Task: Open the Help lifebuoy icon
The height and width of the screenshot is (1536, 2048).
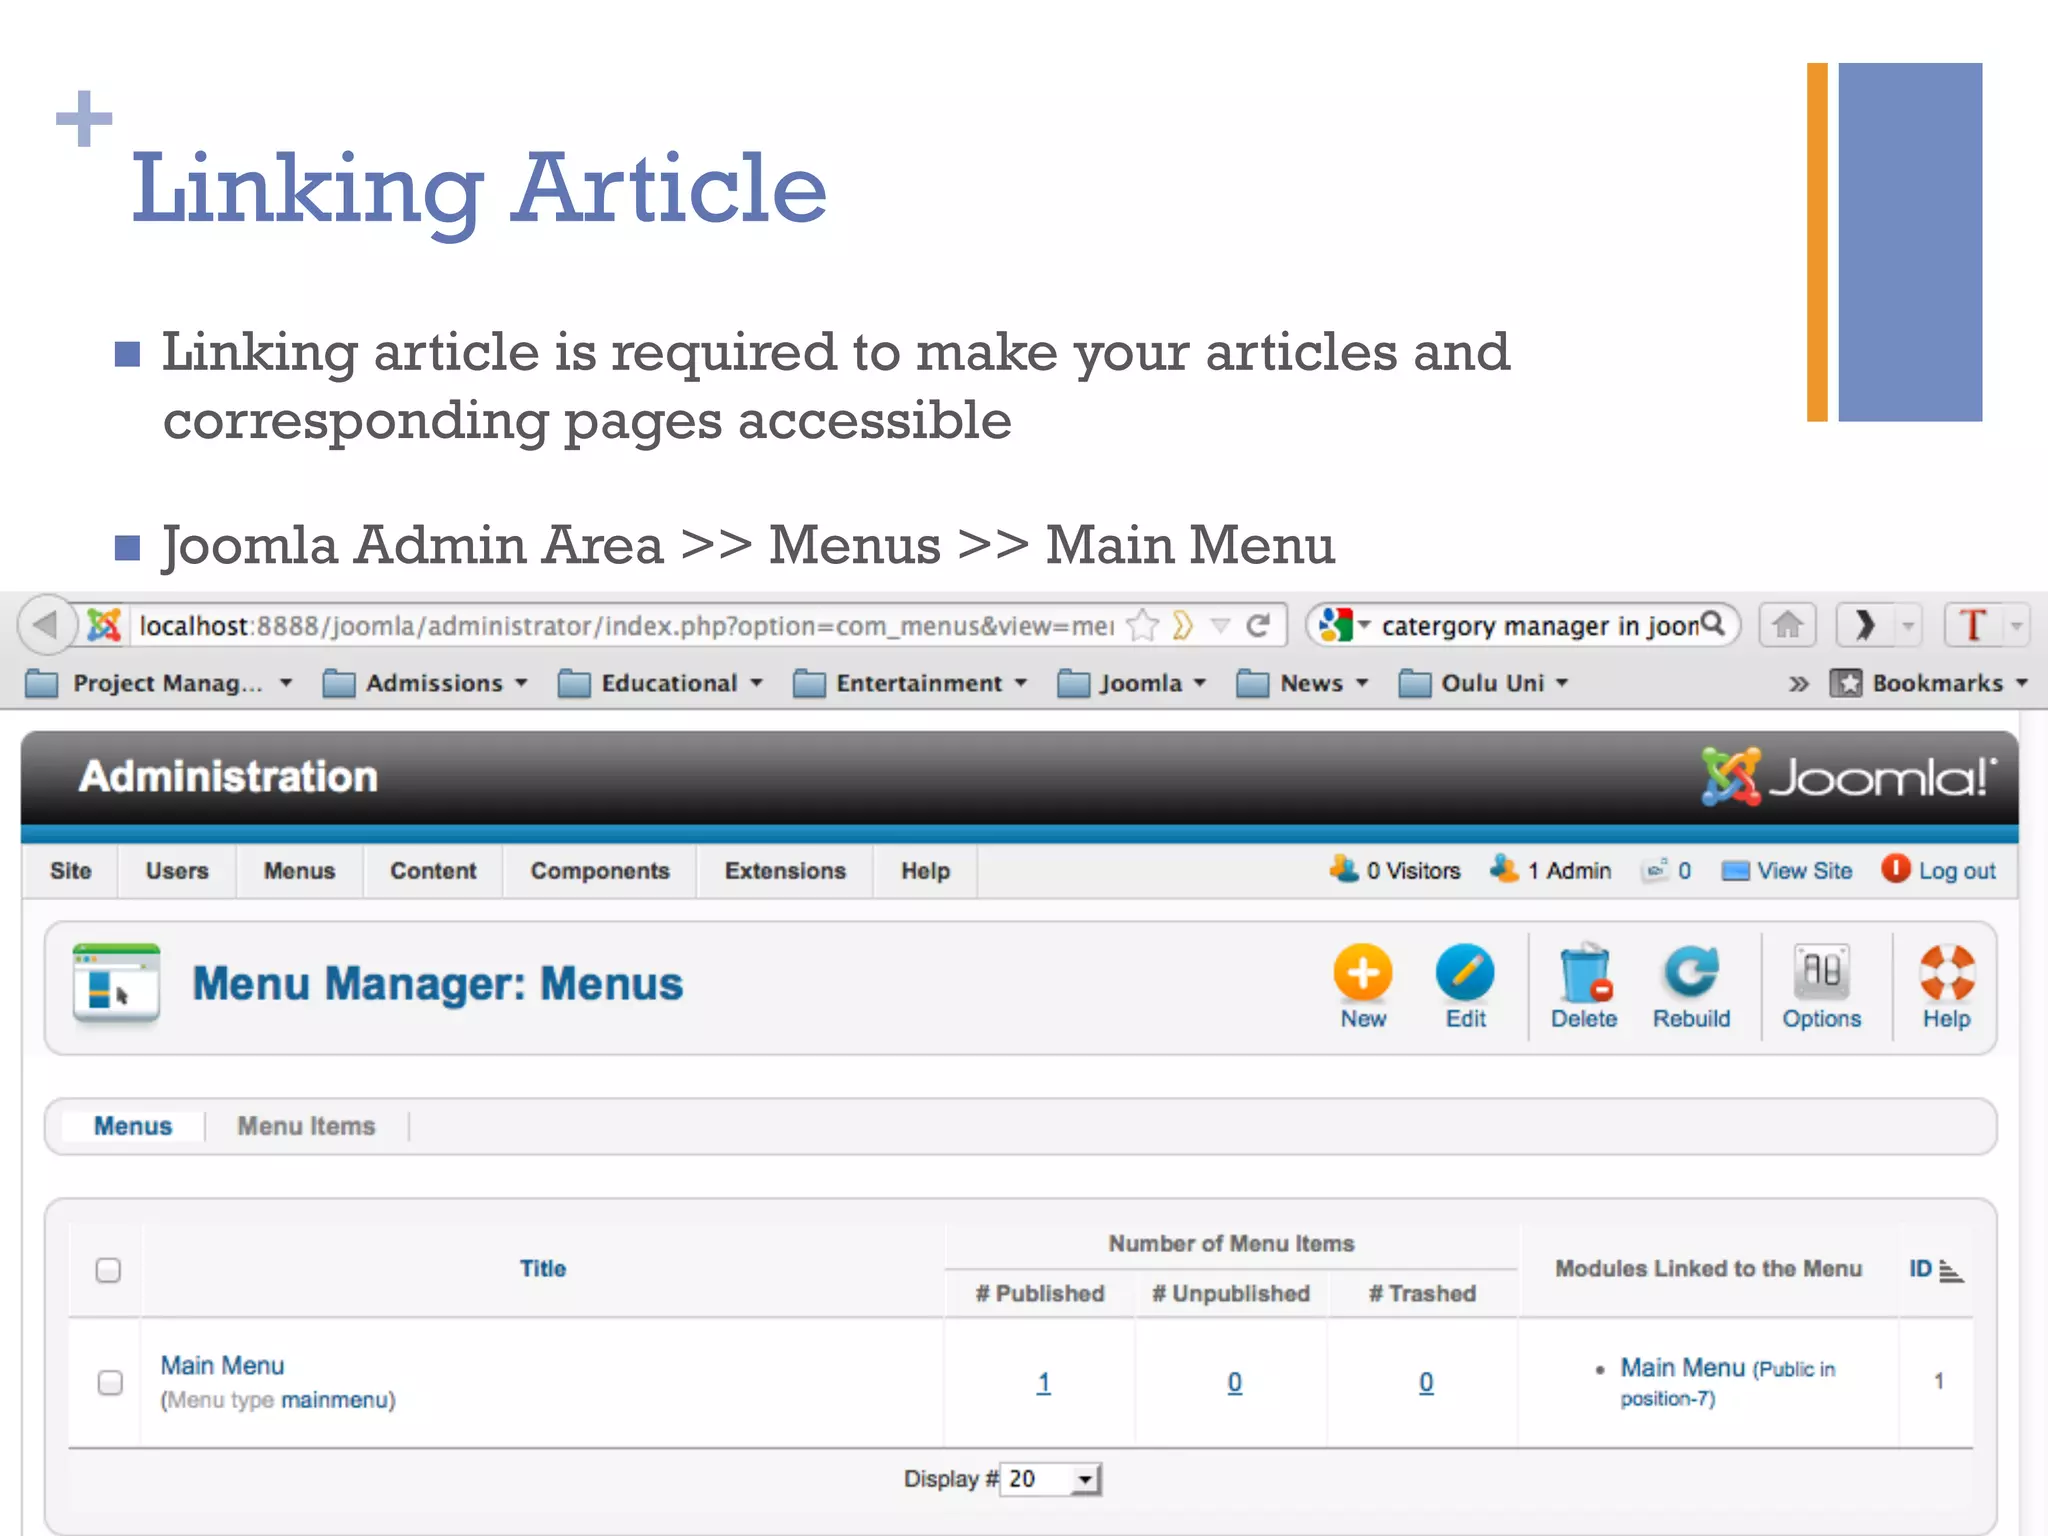Action: pos(1946,972)
